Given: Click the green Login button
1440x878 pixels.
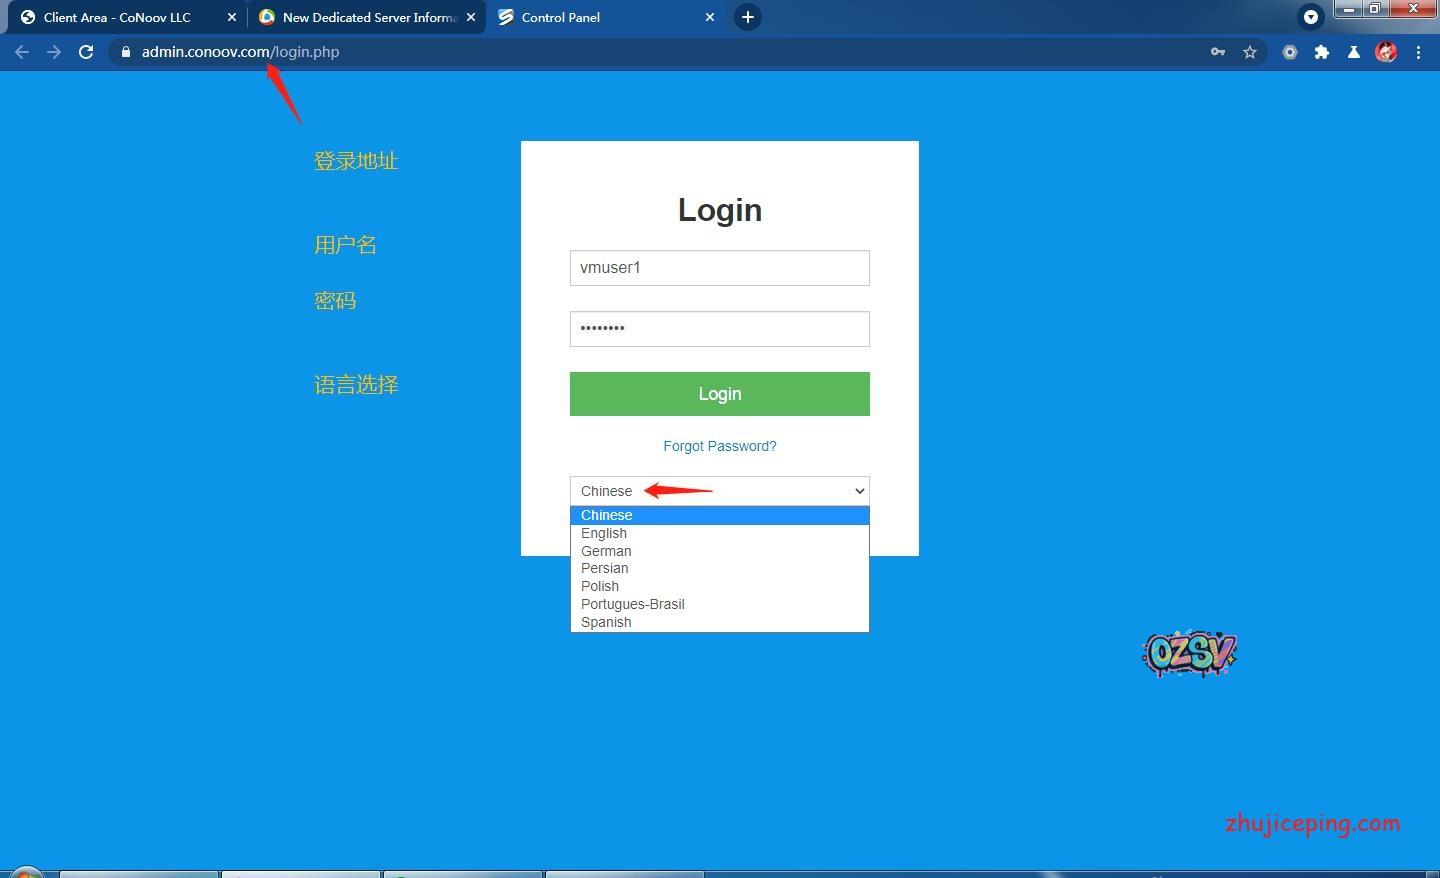Looking at the screenshot, I should 719,394.
